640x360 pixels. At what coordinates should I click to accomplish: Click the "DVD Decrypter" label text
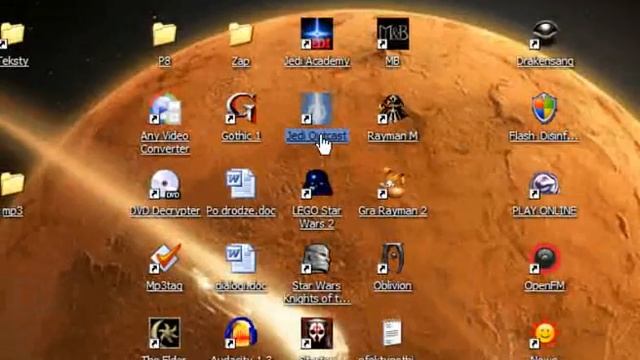click(164, 211)
